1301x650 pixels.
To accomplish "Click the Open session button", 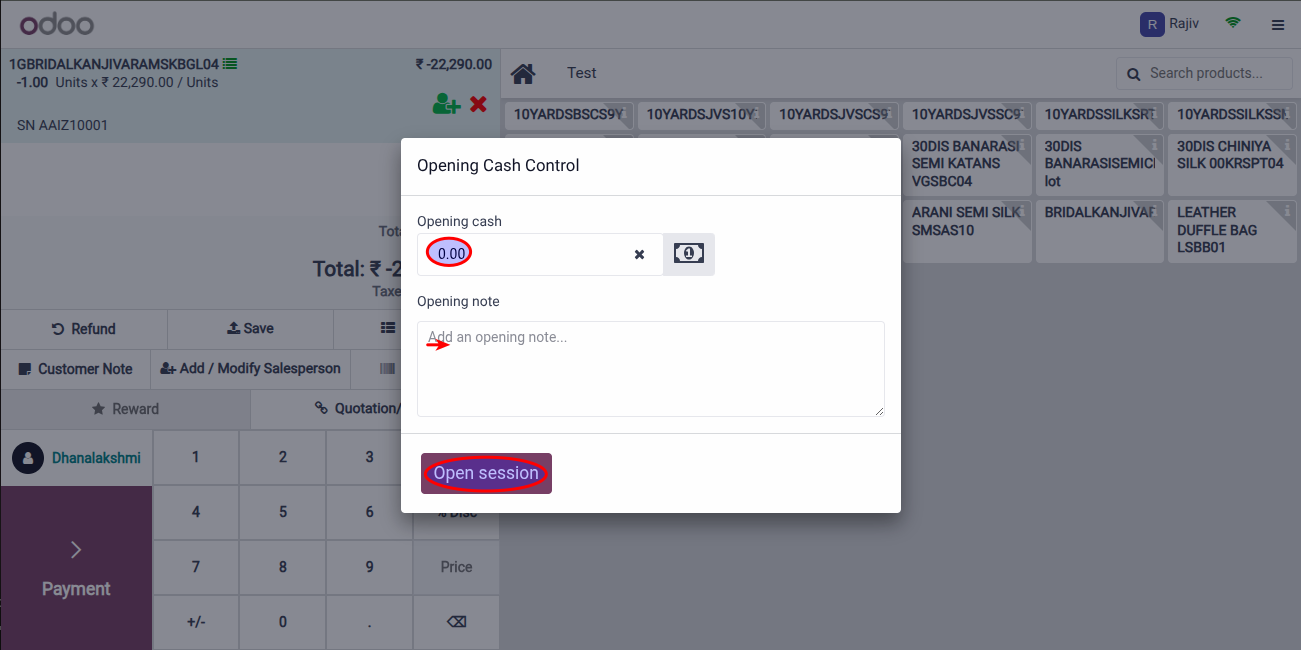I will pyautogui.click(x=486, y=473).
